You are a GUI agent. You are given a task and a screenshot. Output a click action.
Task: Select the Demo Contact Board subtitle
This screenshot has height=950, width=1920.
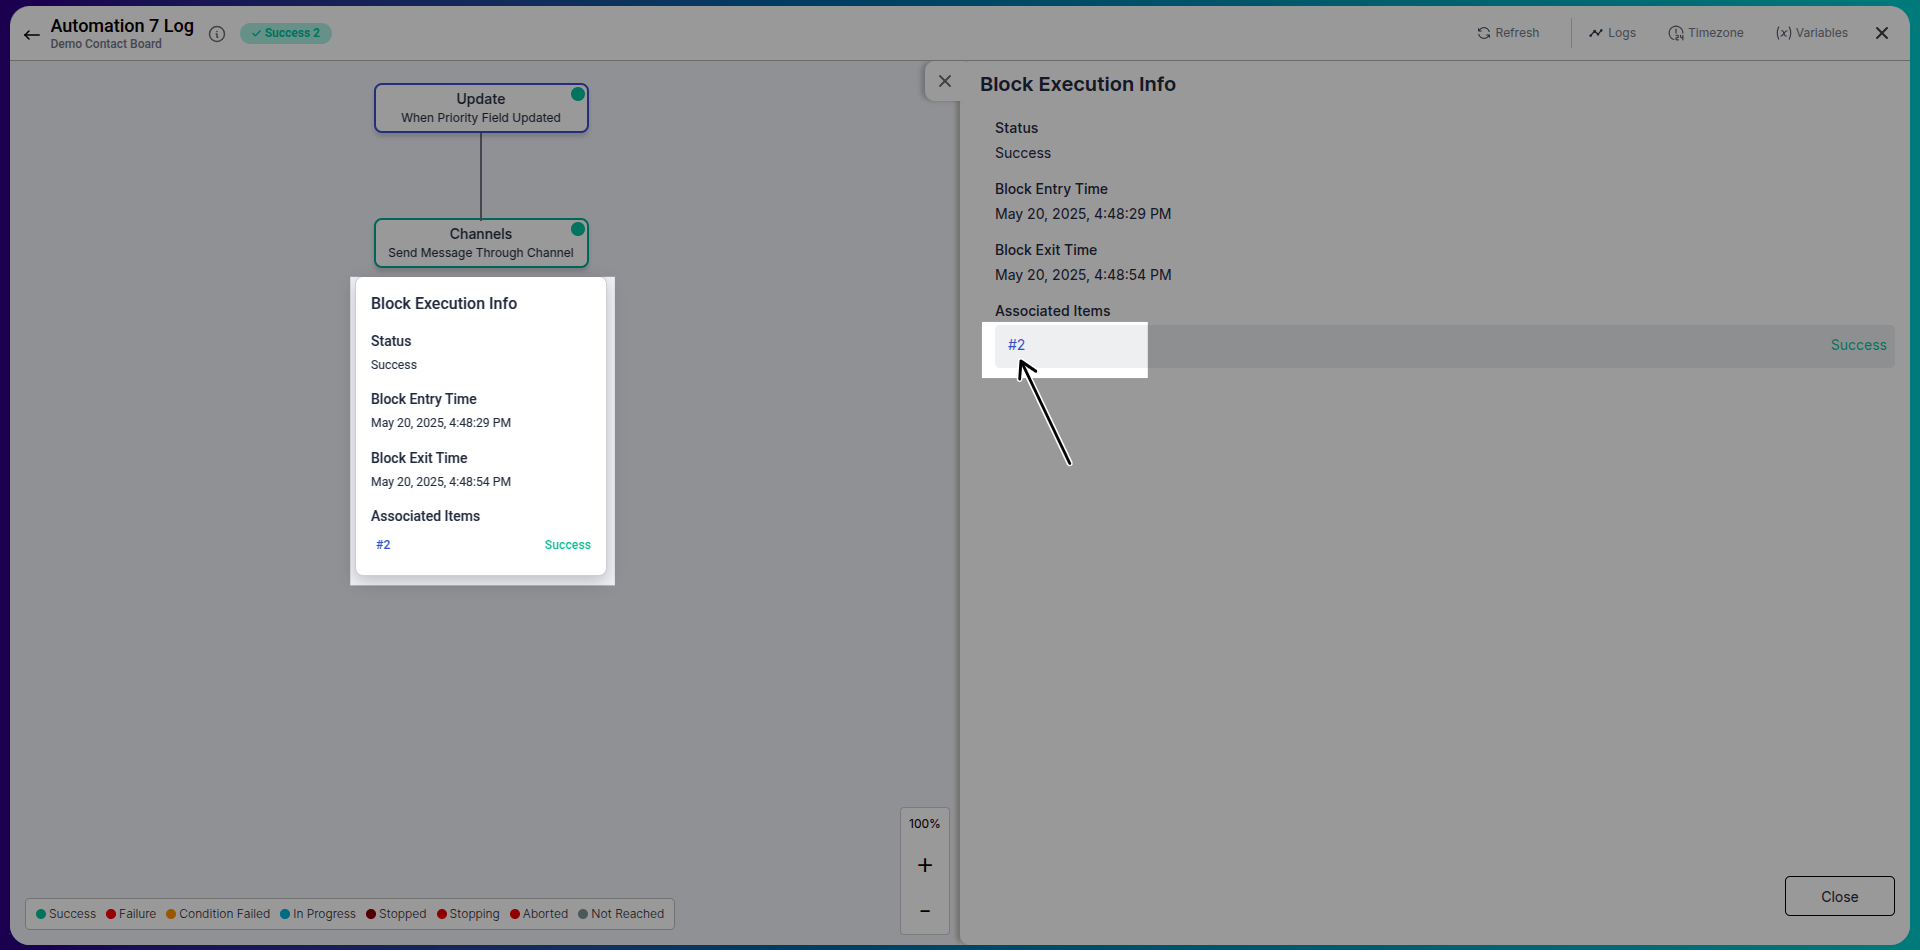click(x=106, y=44)
